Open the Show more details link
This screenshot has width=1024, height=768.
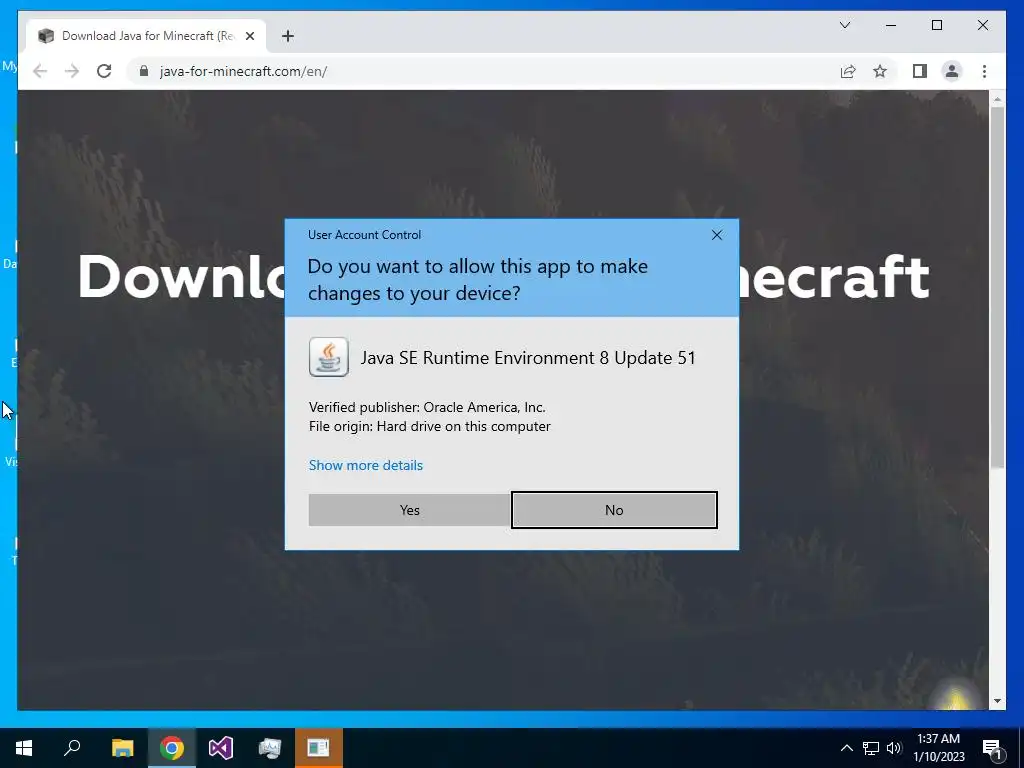(x=366, y=465)
